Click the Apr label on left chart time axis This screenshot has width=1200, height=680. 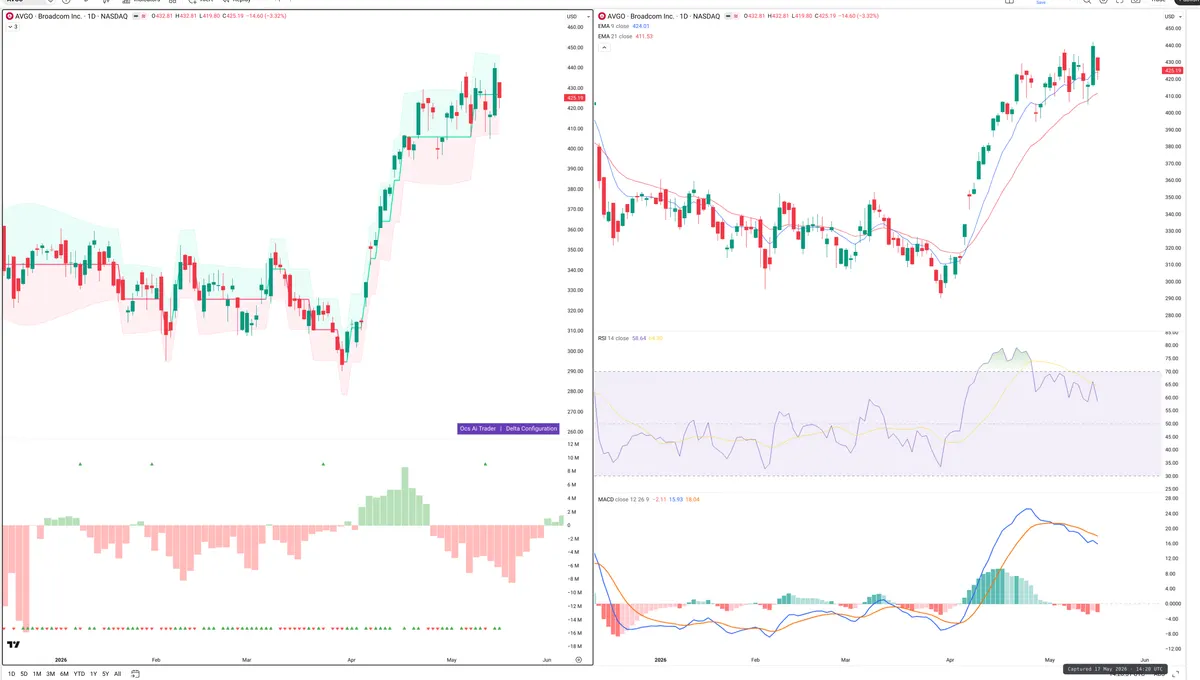[351, 660]
